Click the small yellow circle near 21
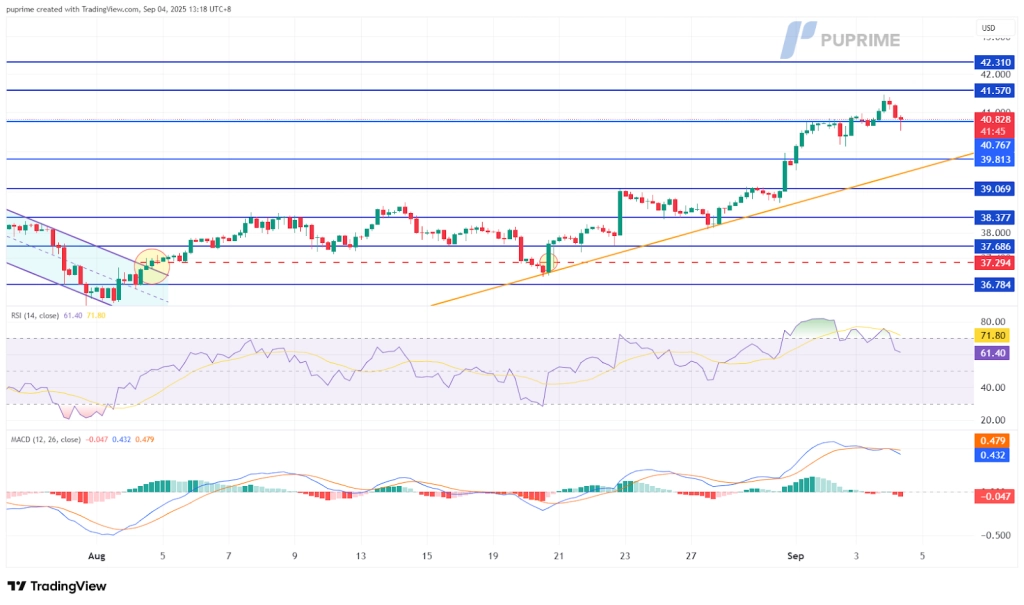 548,263
